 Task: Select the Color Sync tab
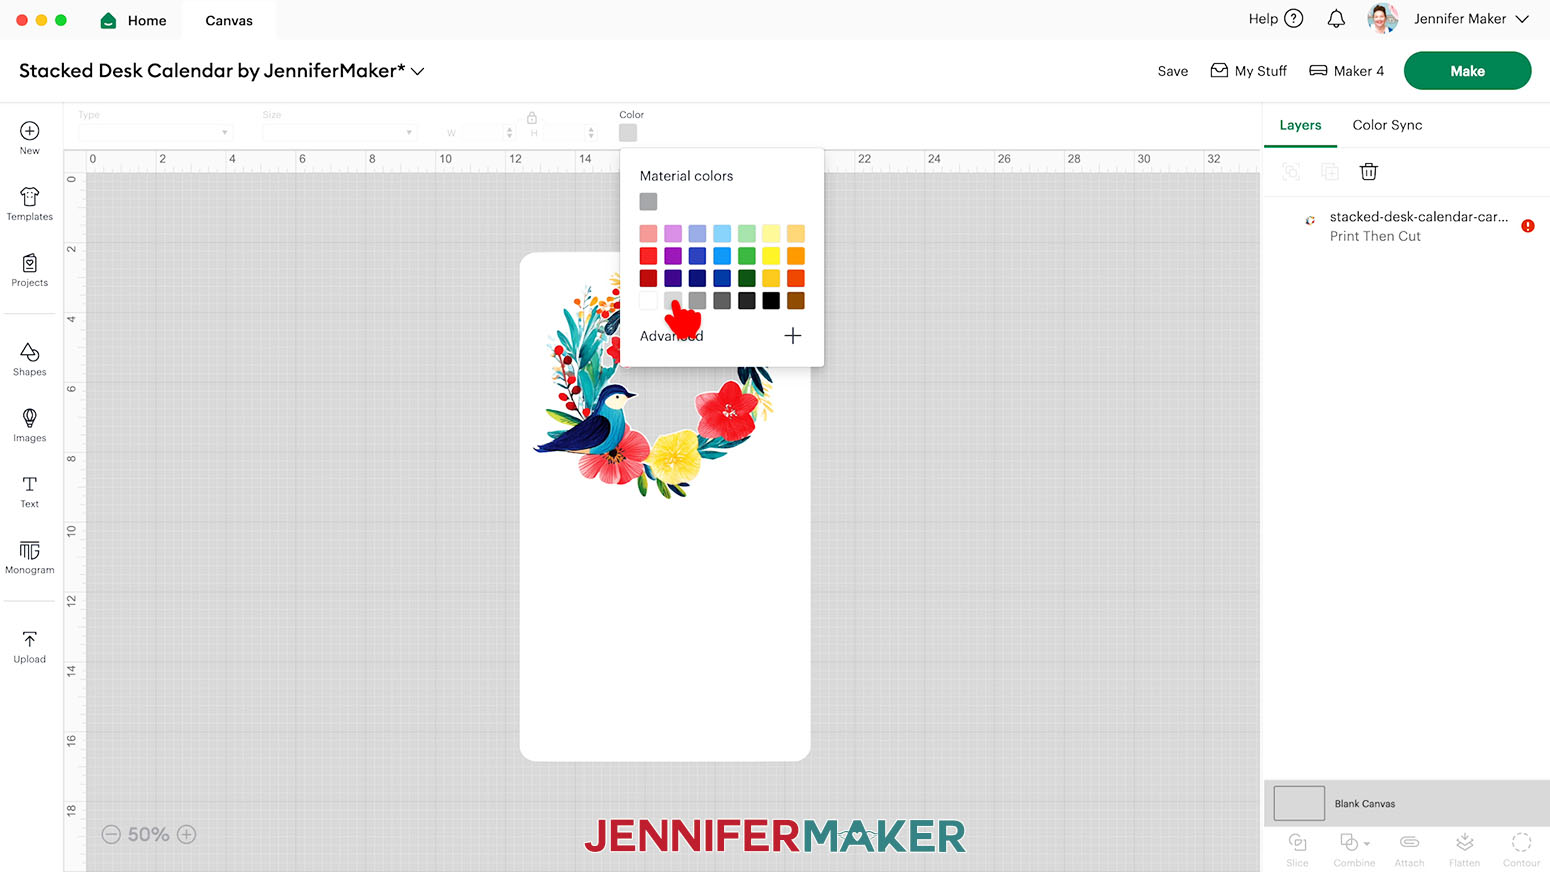(1387, 125)
